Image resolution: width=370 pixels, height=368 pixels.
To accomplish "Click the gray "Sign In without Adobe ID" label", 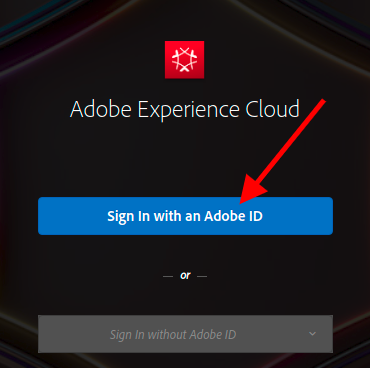I will [x=173, y=334].
